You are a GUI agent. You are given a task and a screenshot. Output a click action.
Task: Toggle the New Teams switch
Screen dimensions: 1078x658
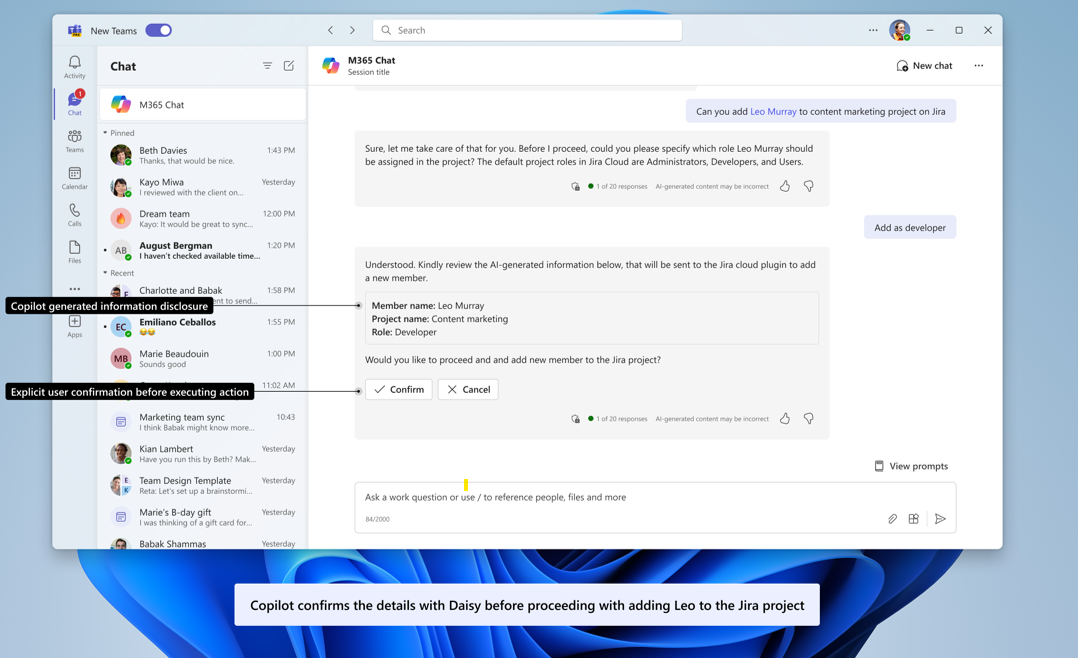[x=158, y=30]
